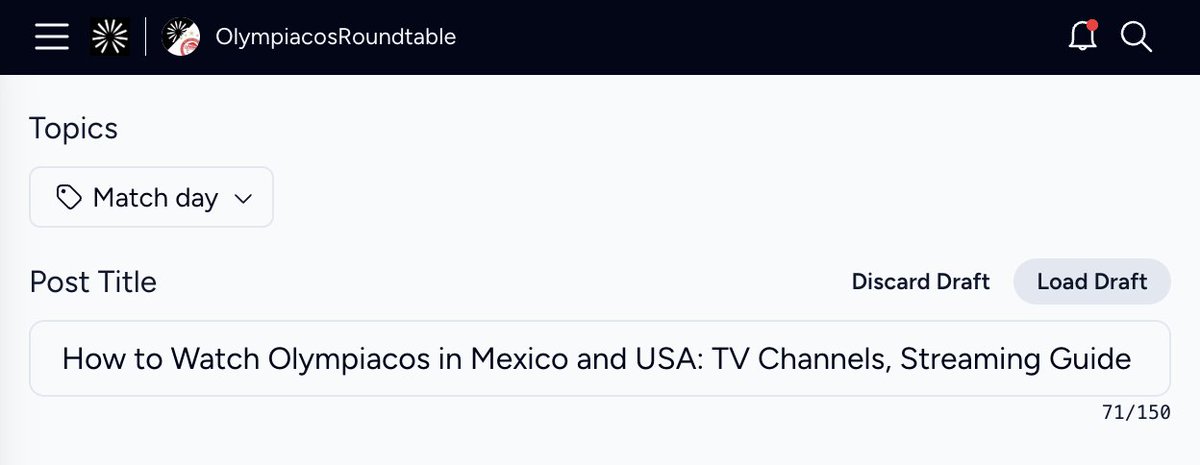The image size is (1200, 465).
Task: Place cursor at end of Streaming Guide text
Action: tap(1132, 358)
